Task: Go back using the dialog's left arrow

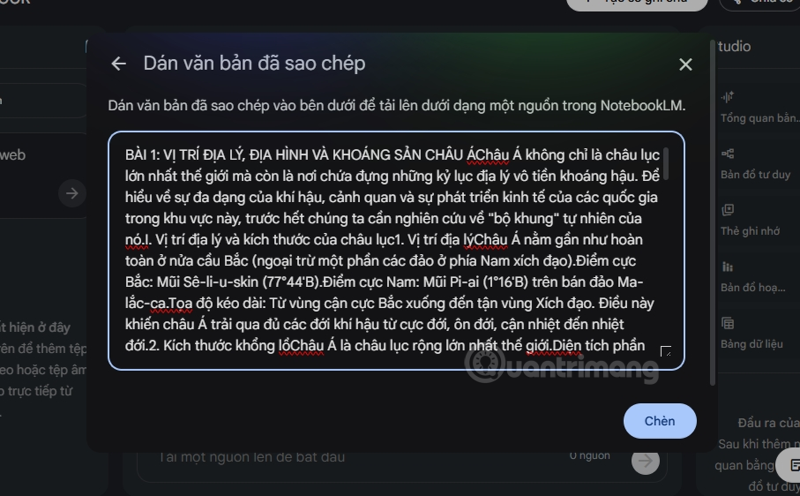Action: [x=118, y=64]
